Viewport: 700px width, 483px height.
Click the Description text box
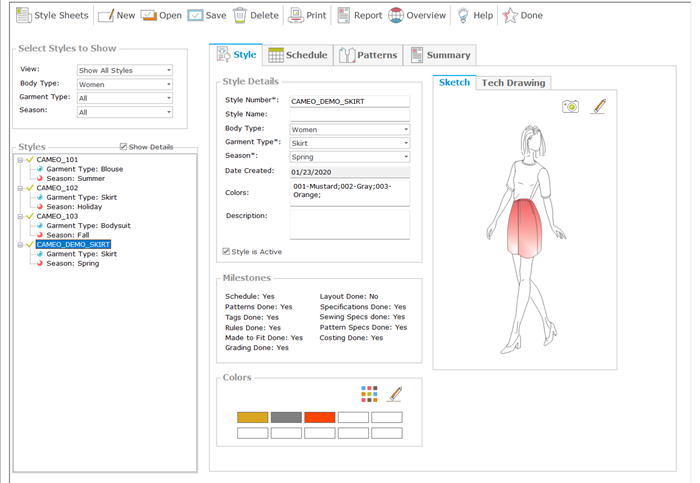pyautogui.click(x=350, y=225)
